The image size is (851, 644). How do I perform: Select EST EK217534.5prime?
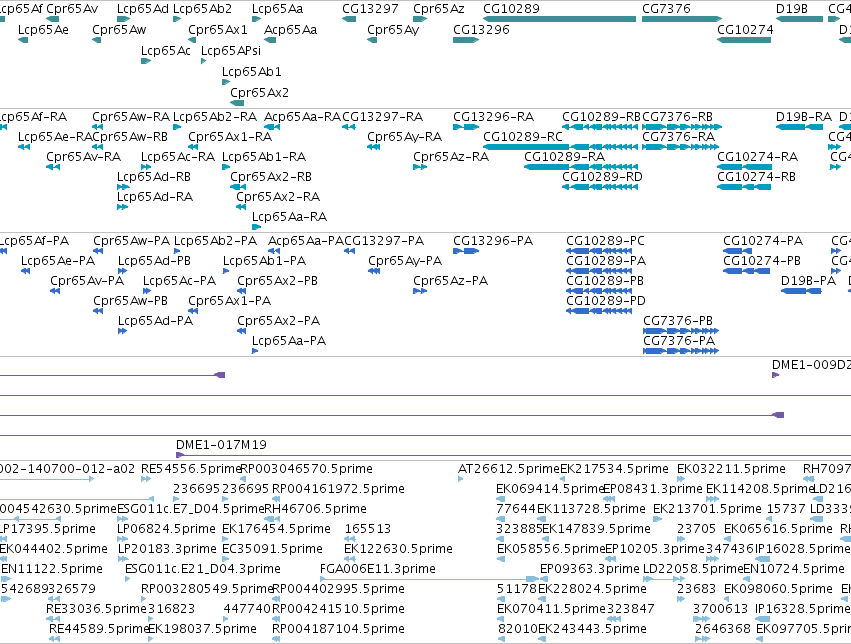pos(562,479)
